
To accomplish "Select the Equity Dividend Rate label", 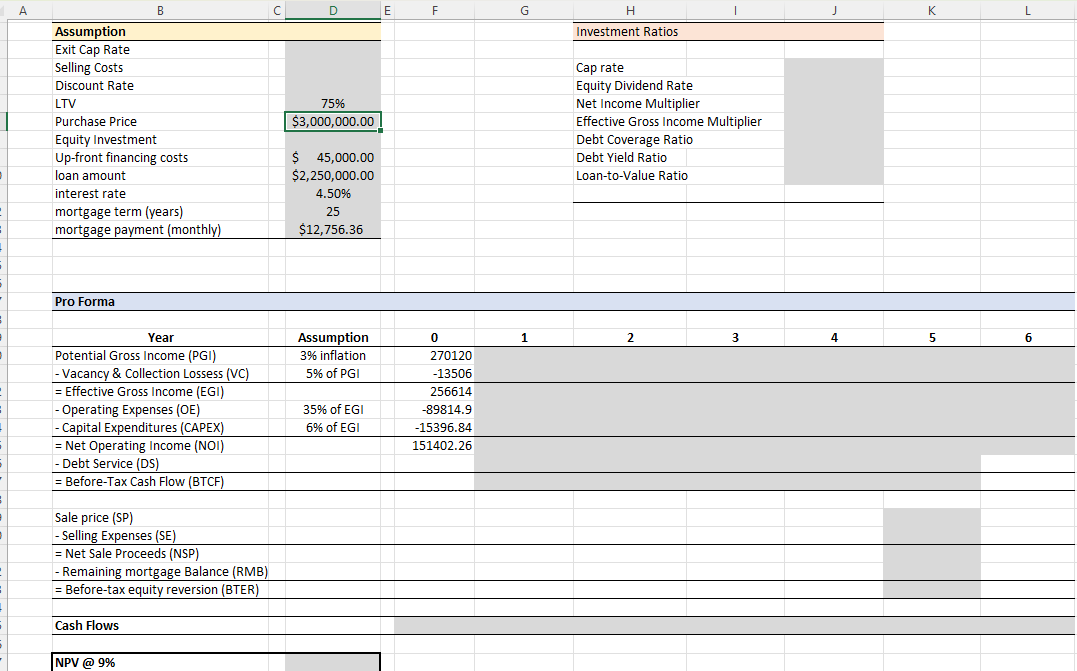I will point(634,86).
